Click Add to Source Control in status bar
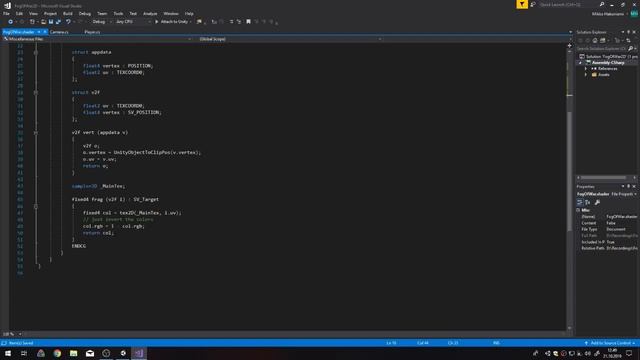 point(610,343)
